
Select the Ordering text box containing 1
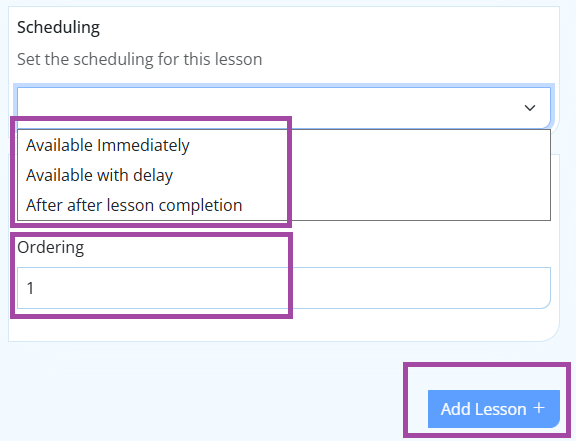click(284, 288)
